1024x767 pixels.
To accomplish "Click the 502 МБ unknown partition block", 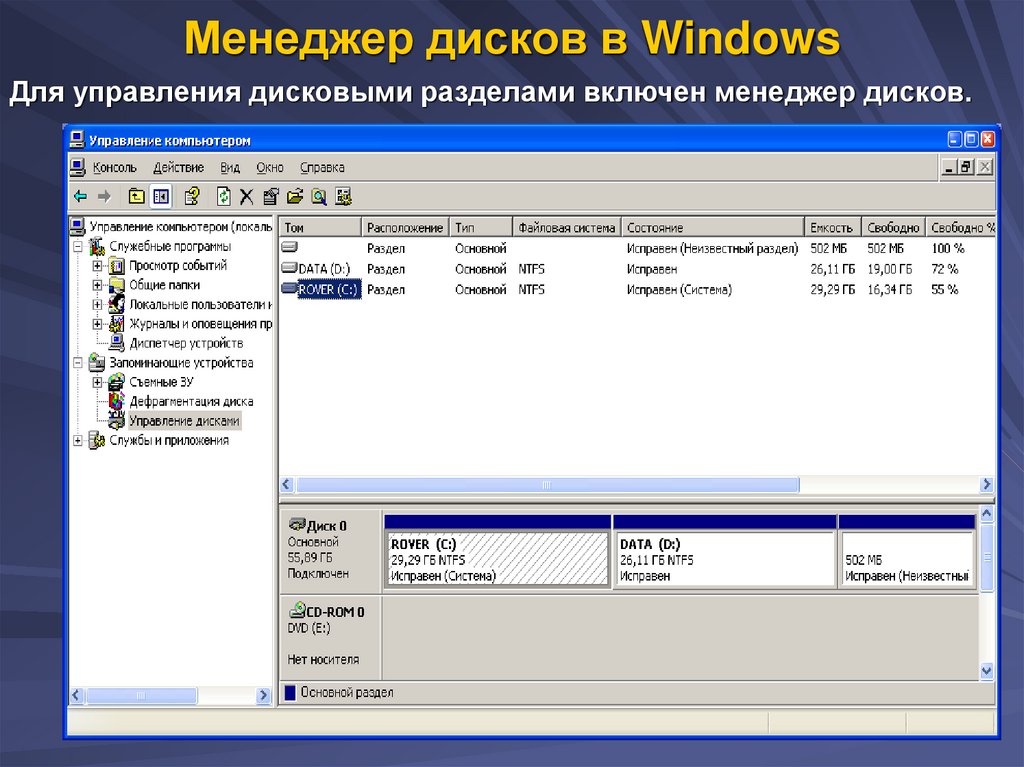I will tap(907, 552).
